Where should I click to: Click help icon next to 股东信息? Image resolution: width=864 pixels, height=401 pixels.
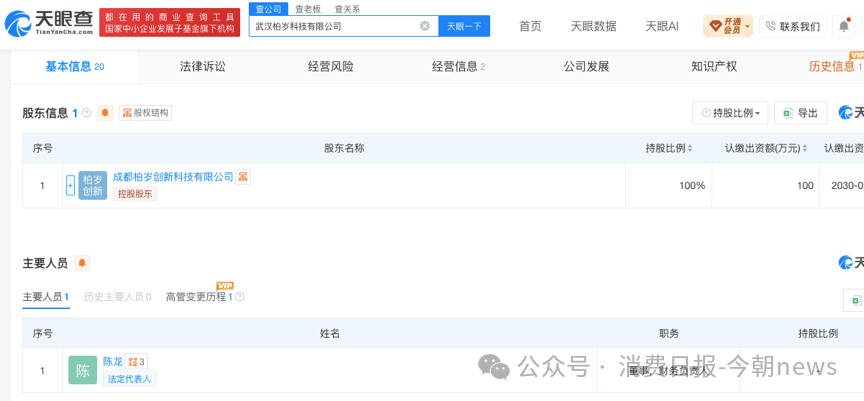[x=87, y=113]
